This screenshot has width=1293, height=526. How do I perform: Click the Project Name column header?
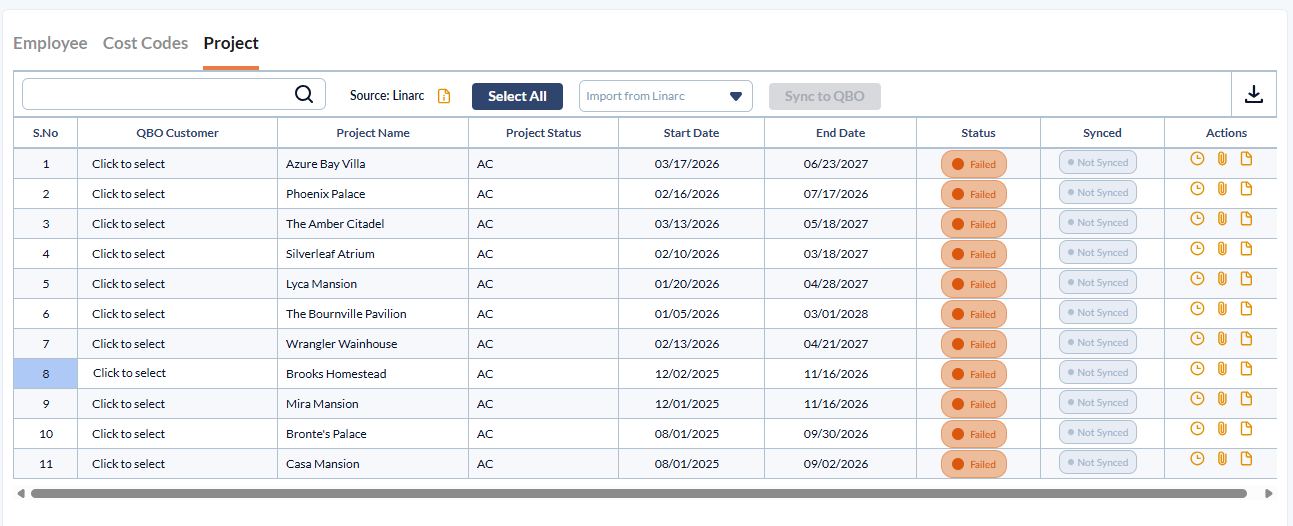click(x=373, y=133)
